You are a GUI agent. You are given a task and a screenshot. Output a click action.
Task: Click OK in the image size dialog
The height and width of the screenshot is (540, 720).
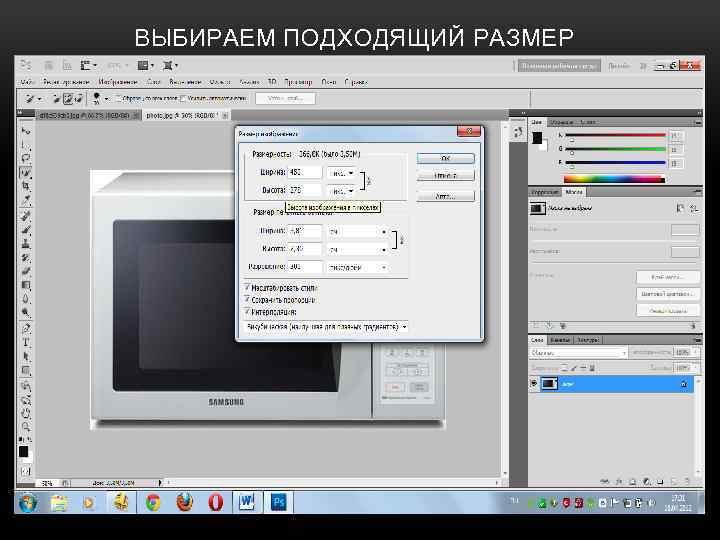445,158
